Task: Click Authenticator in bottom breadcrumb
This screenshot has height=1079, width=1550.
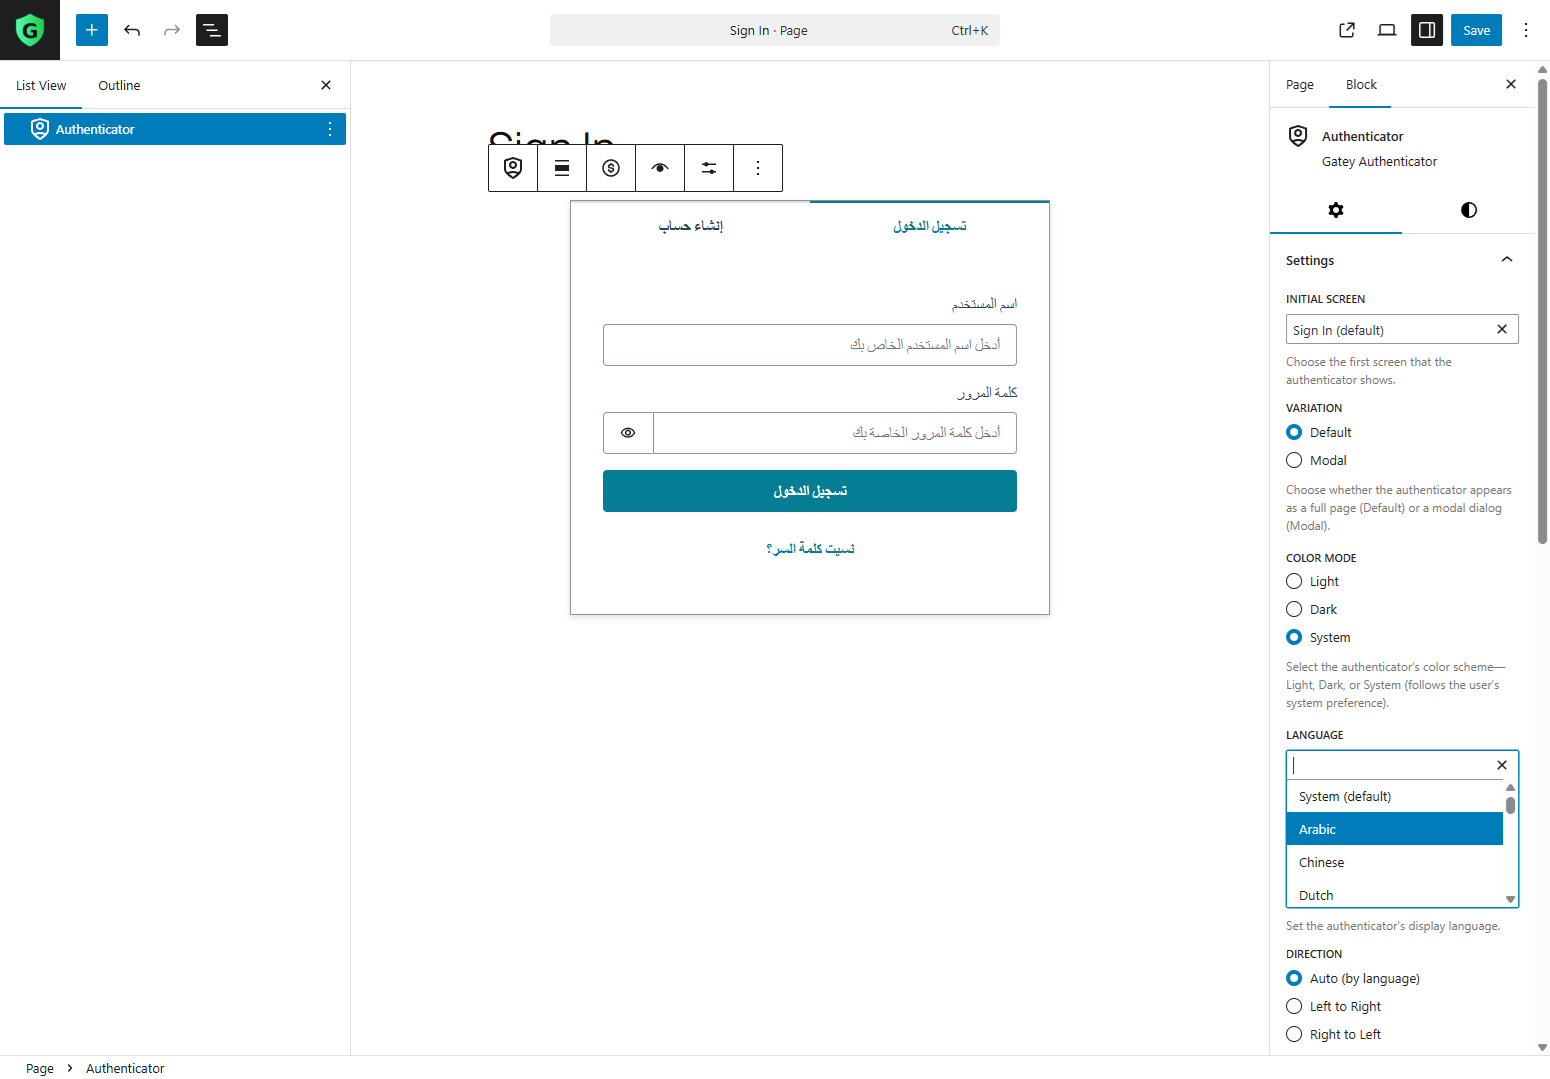Action: click(x=125, y=1068)
